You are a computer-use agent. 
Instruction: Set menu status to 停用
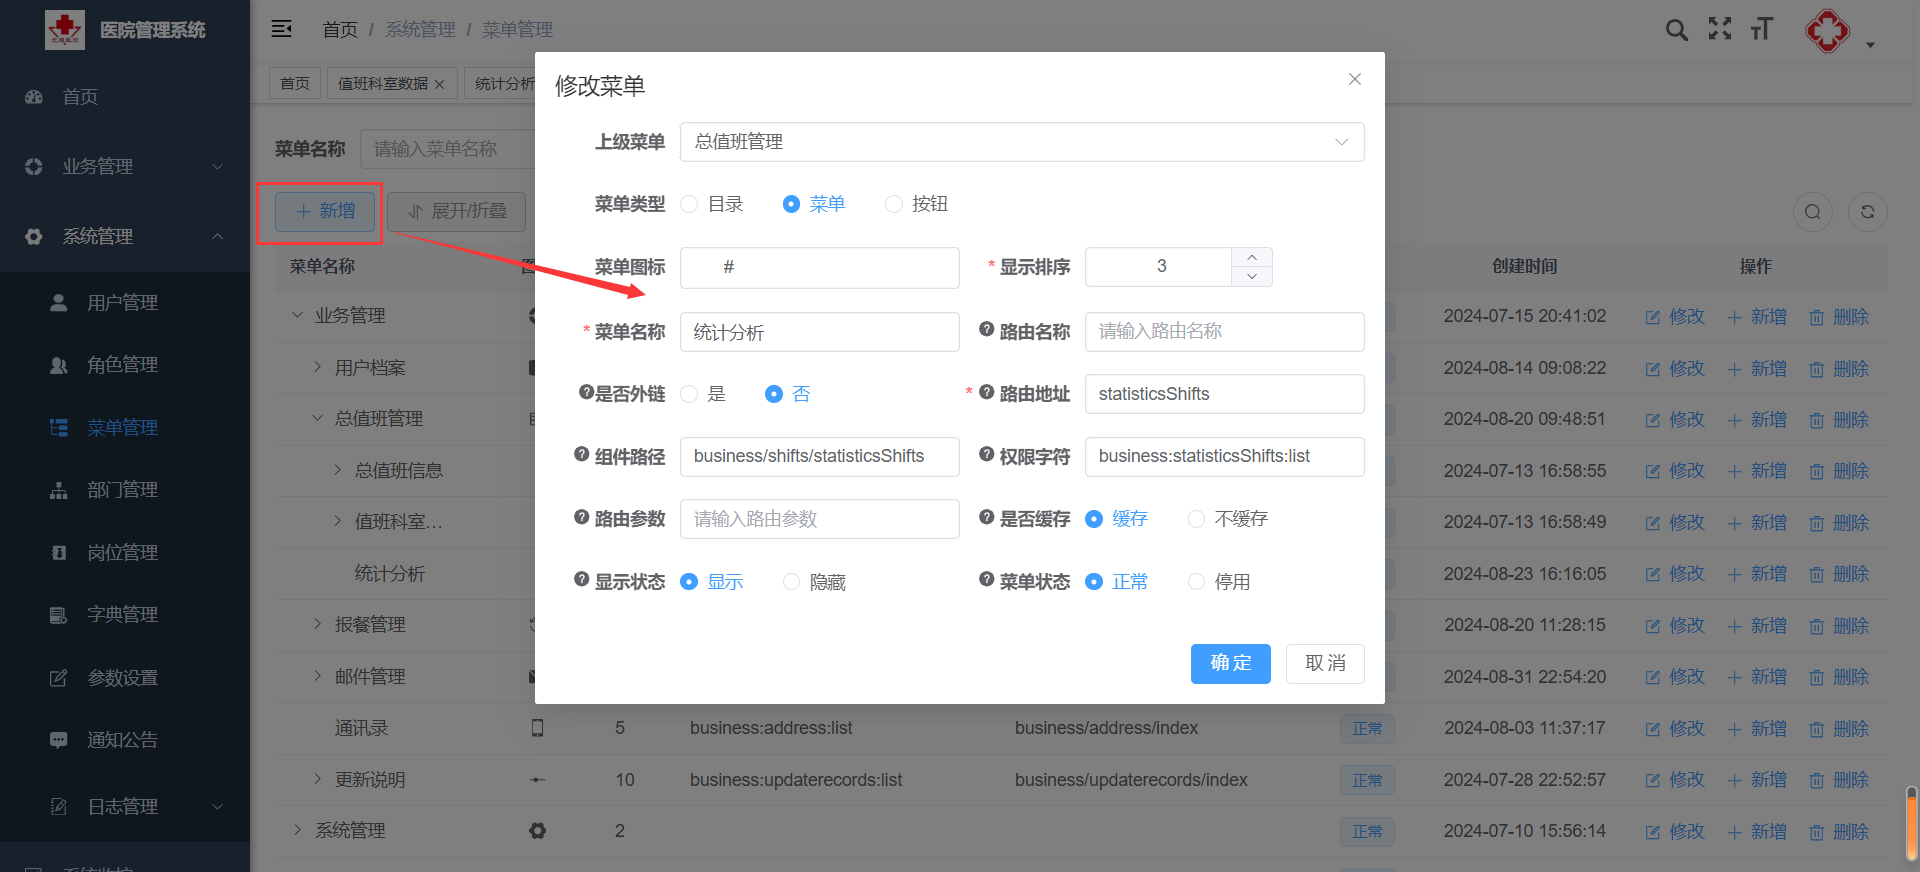click(x=1196, y=582)
